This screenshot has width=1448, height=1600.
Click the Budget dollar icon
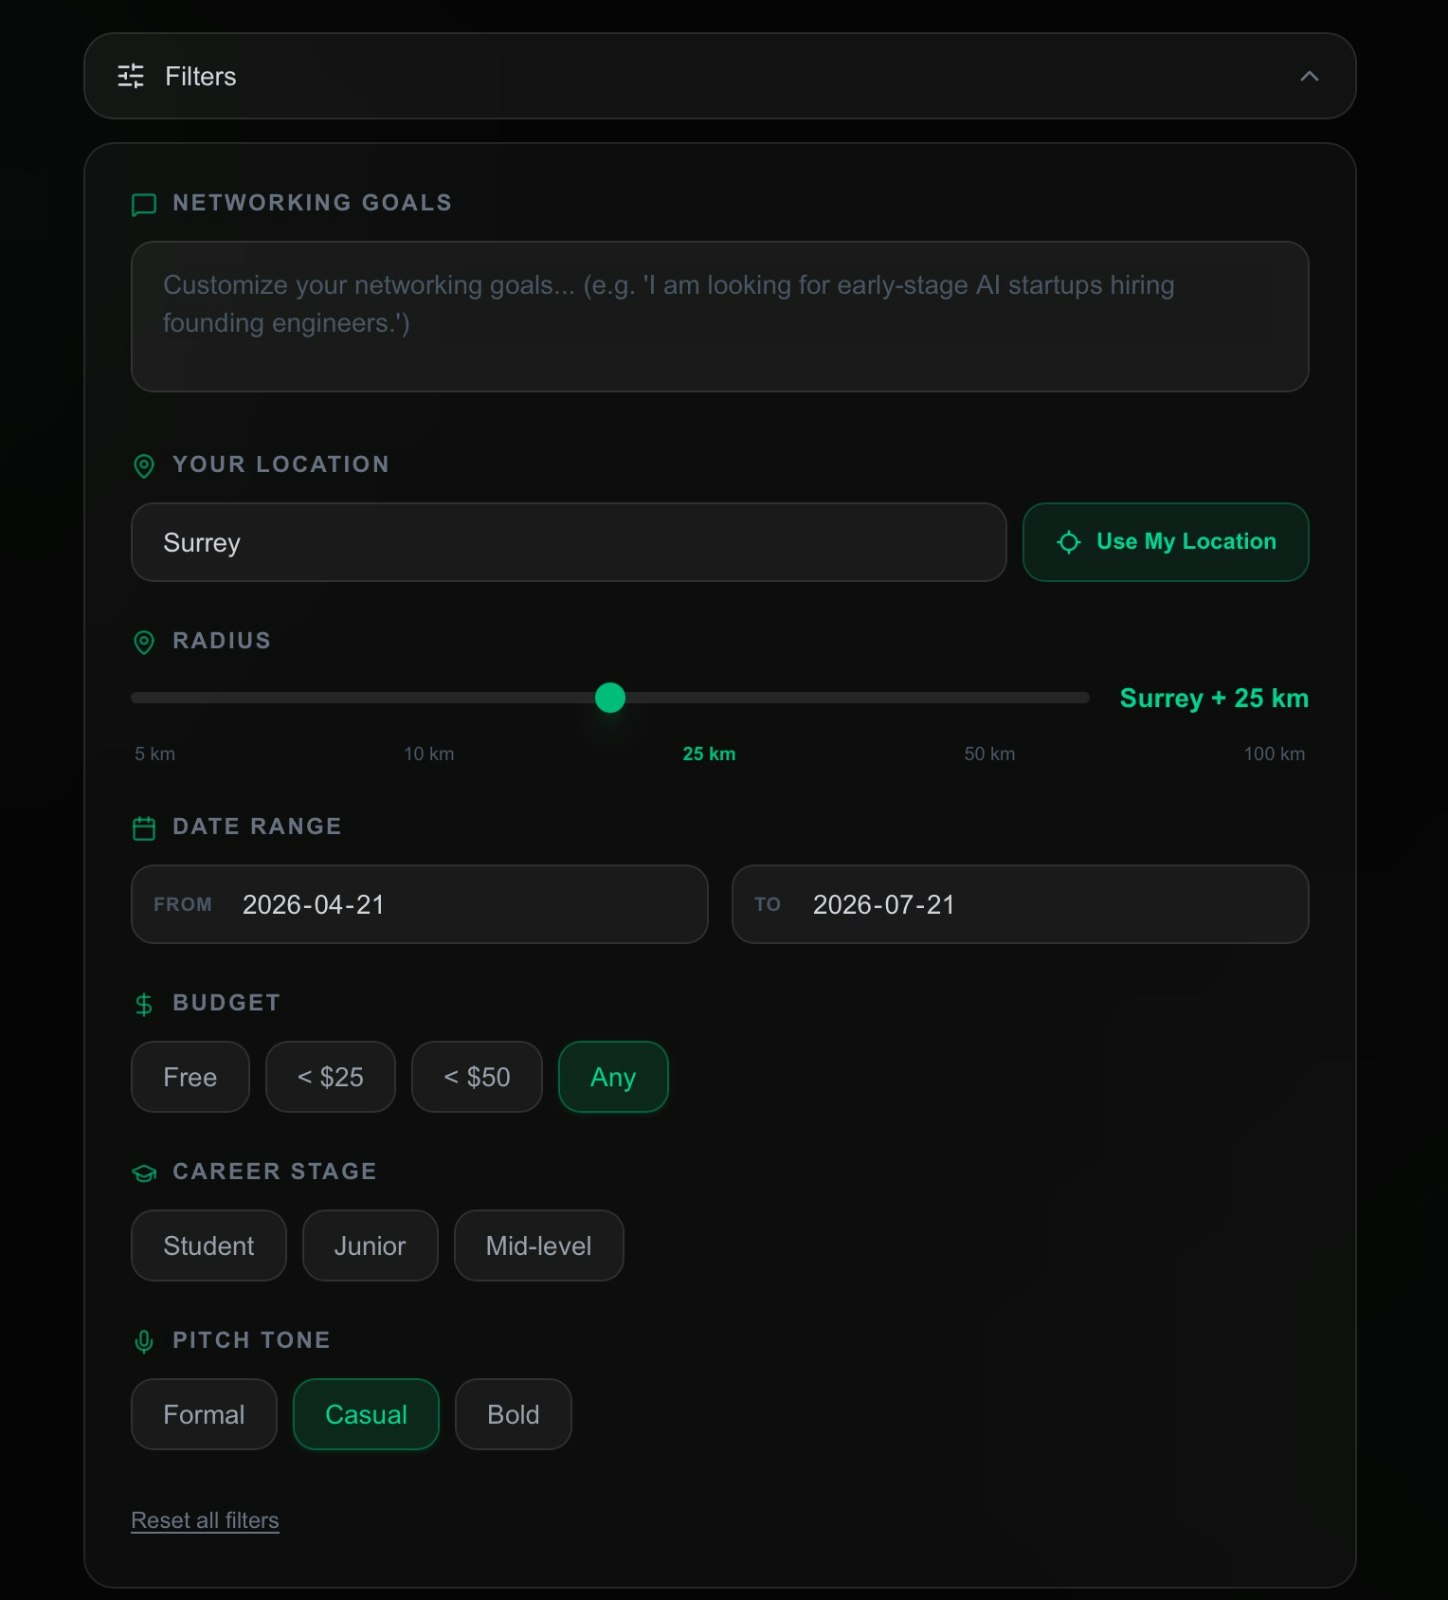pos(144,1004)
